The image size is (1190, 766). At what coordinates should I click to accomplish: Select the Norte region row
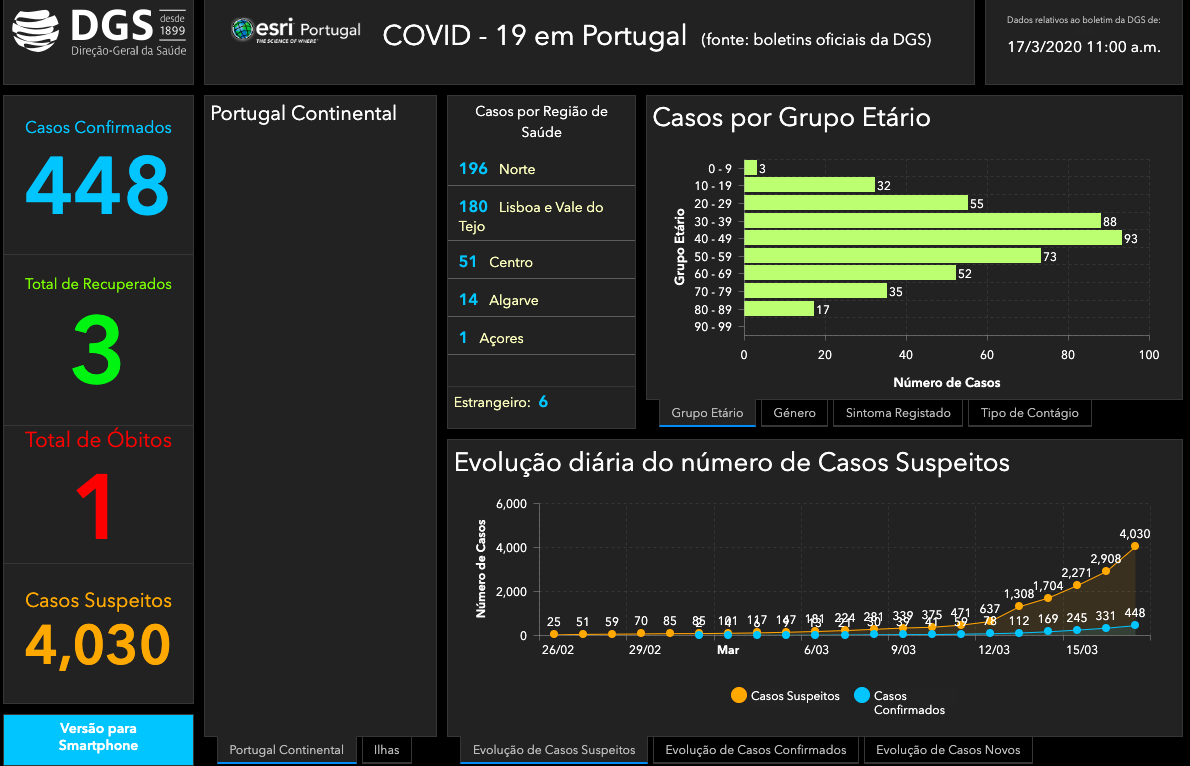(x=541, y=168)
